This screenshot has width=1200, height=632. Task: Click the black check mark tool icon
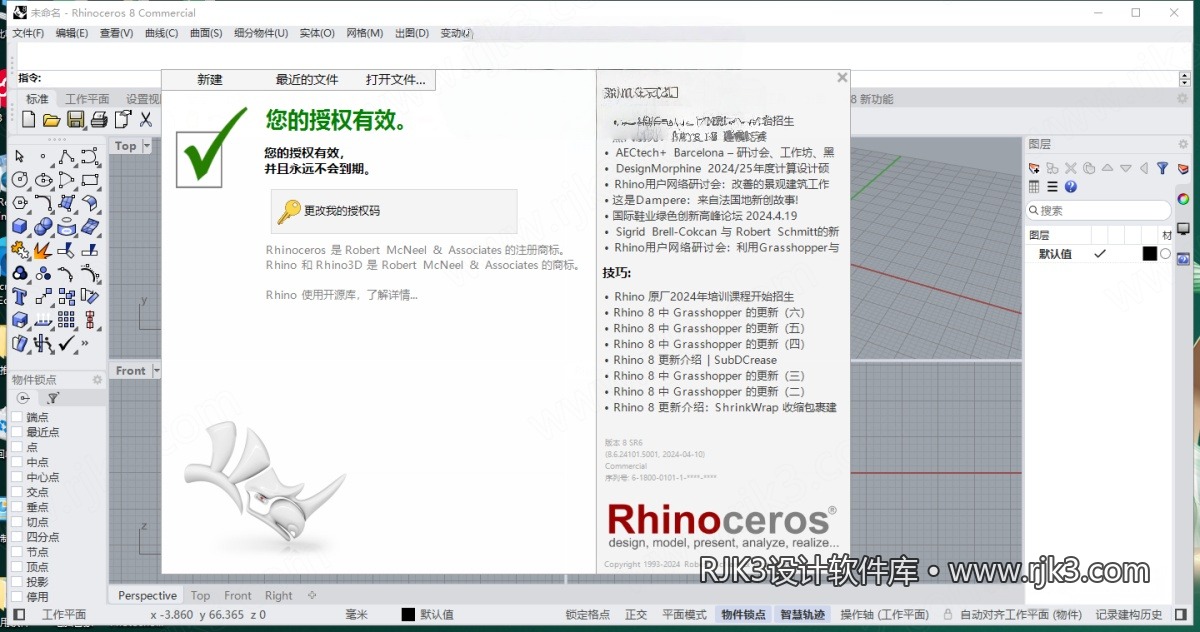(x=67, y=342)
